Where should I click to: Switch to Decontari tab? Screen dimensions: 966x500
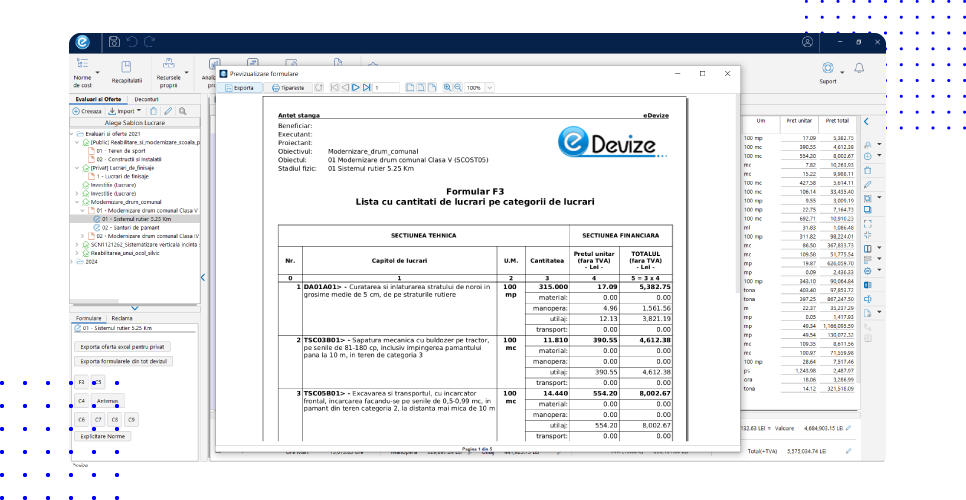tap(147, 99)
